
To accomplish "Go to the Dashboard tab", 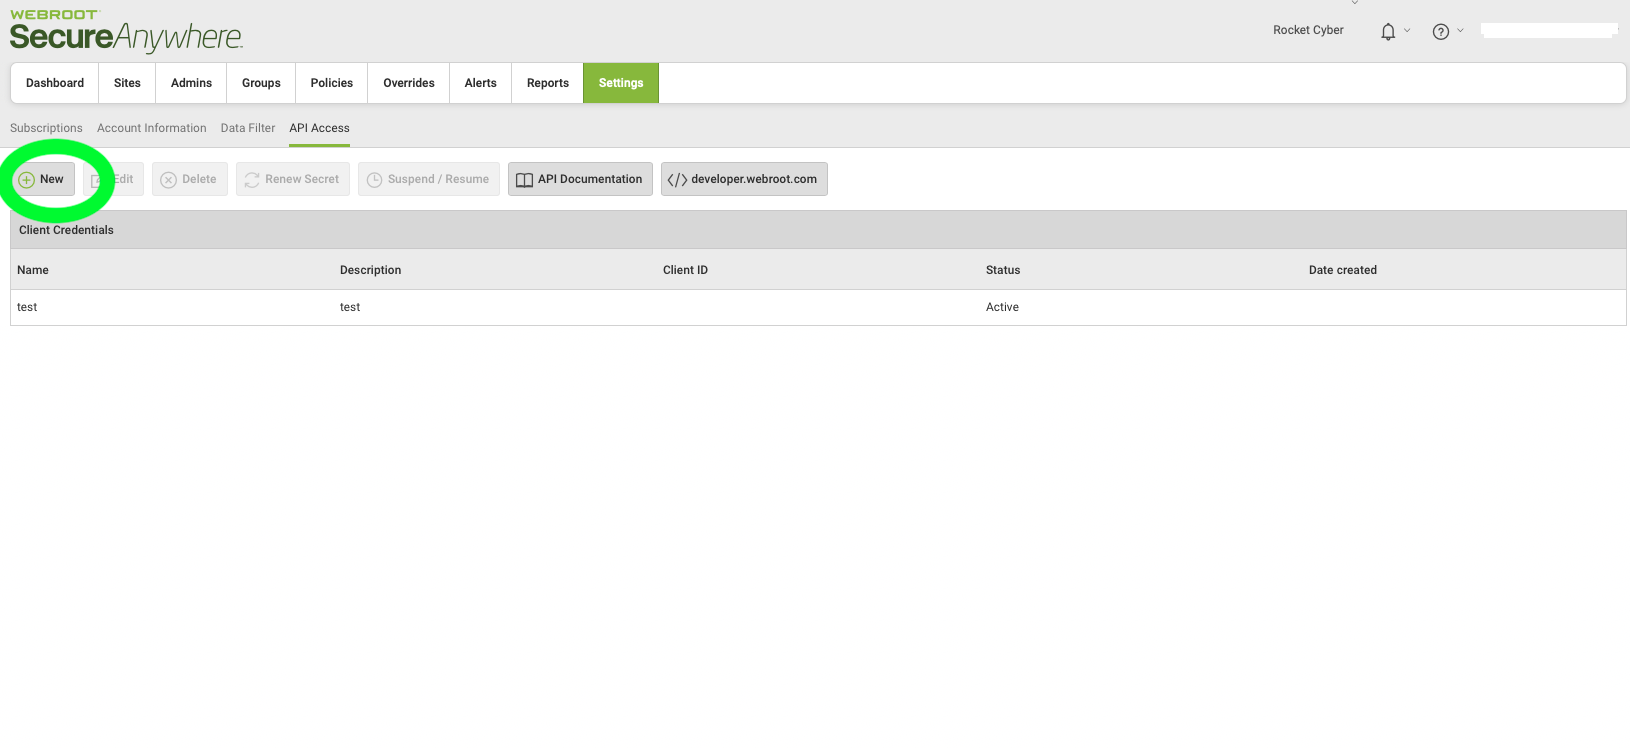I will click(55, 83).
